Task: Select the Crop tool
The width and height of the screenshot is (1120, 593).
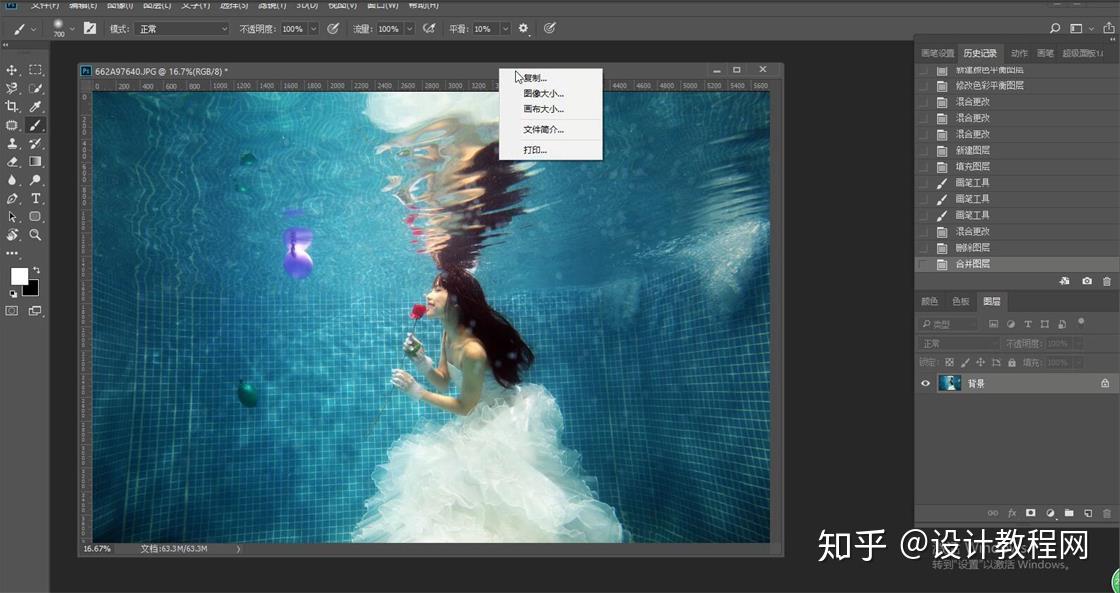Action: click(12, 106)
